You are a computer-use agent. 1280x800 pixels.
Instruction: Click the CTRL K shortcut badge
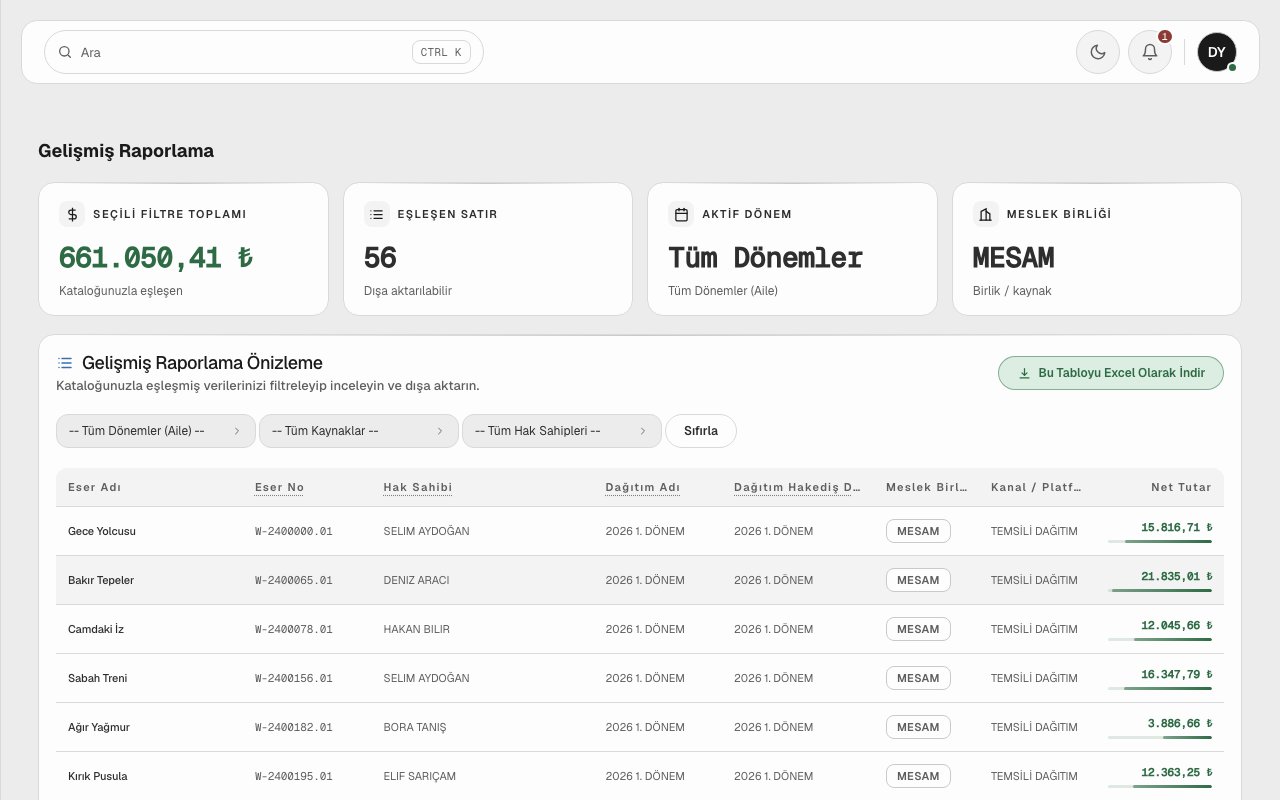point(441,52)
